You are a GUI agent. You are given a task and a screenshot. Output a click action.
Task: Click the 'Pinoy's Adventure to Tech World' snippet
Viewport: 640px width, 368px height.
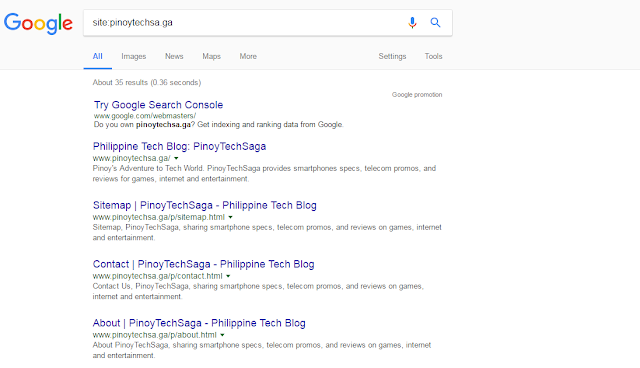click(x=264, y=173)
